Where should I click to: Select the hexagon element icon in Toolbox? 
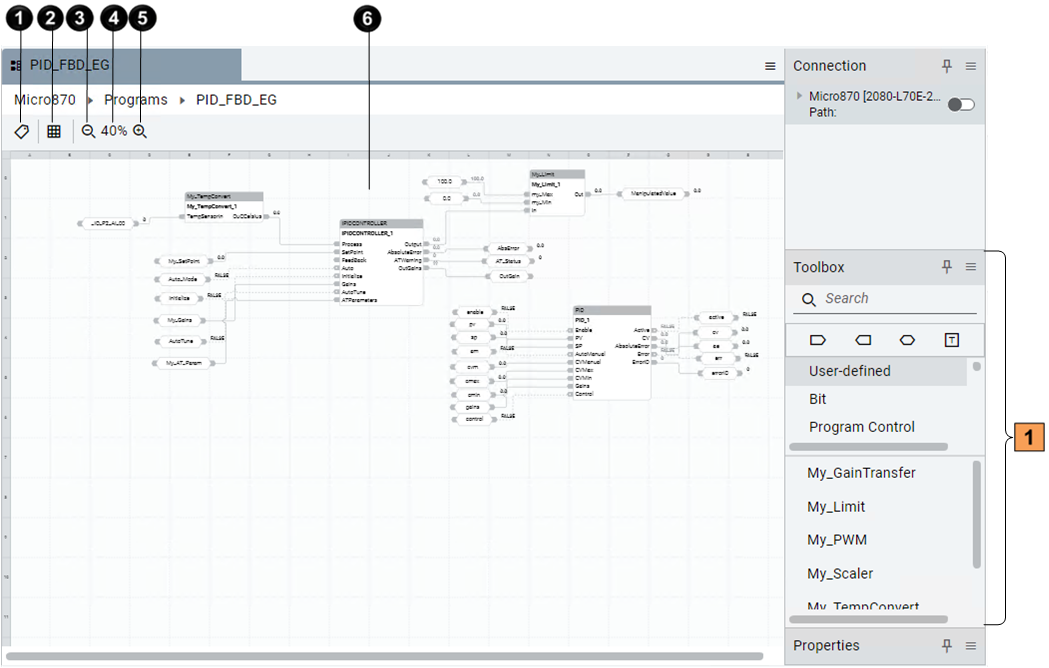(907, 340)
